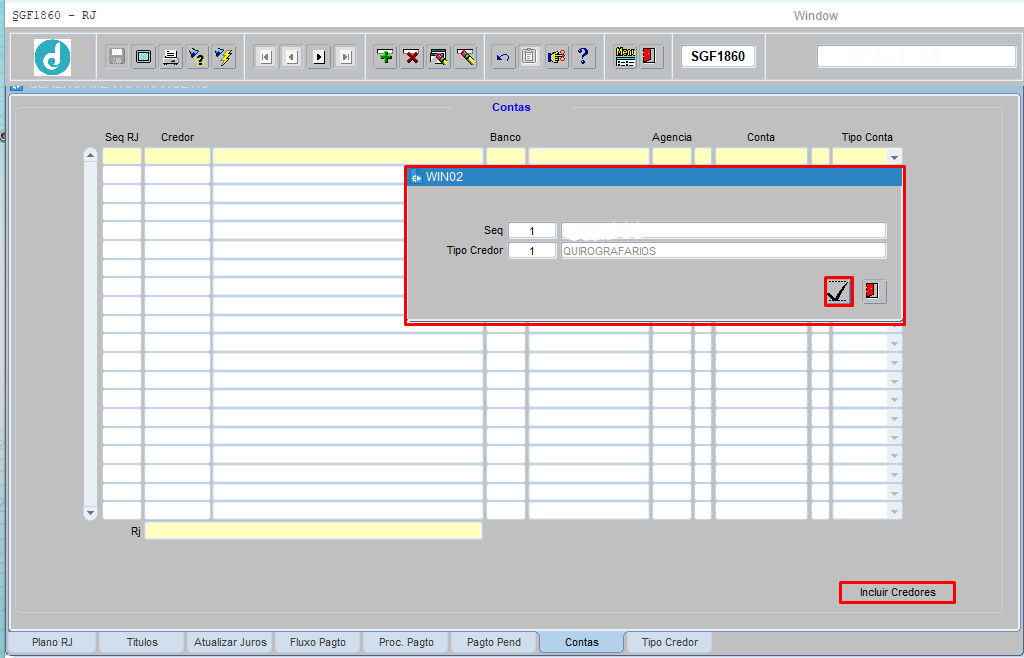Add a new record with green plus
The image size is (1024, 658).
(x=385, y=57)
